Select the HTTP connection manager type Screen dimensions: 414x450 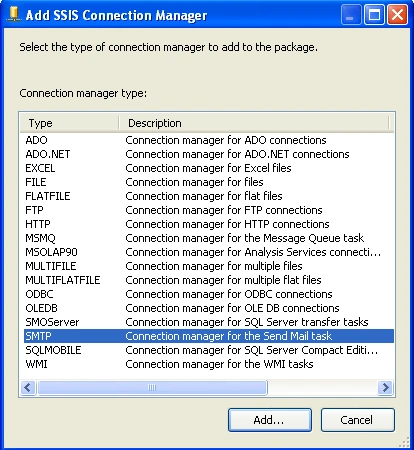209,224
